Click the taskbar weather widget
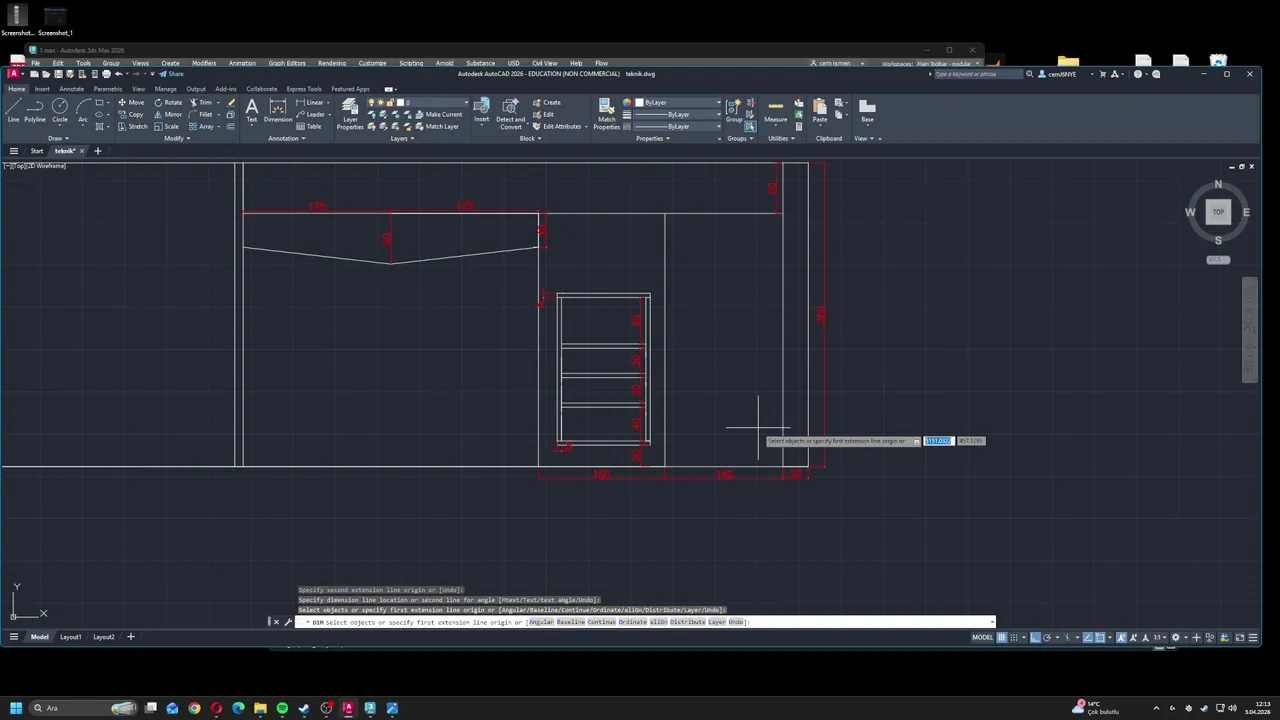Viewport: 1280px width, 720px height. (1096, 708)
